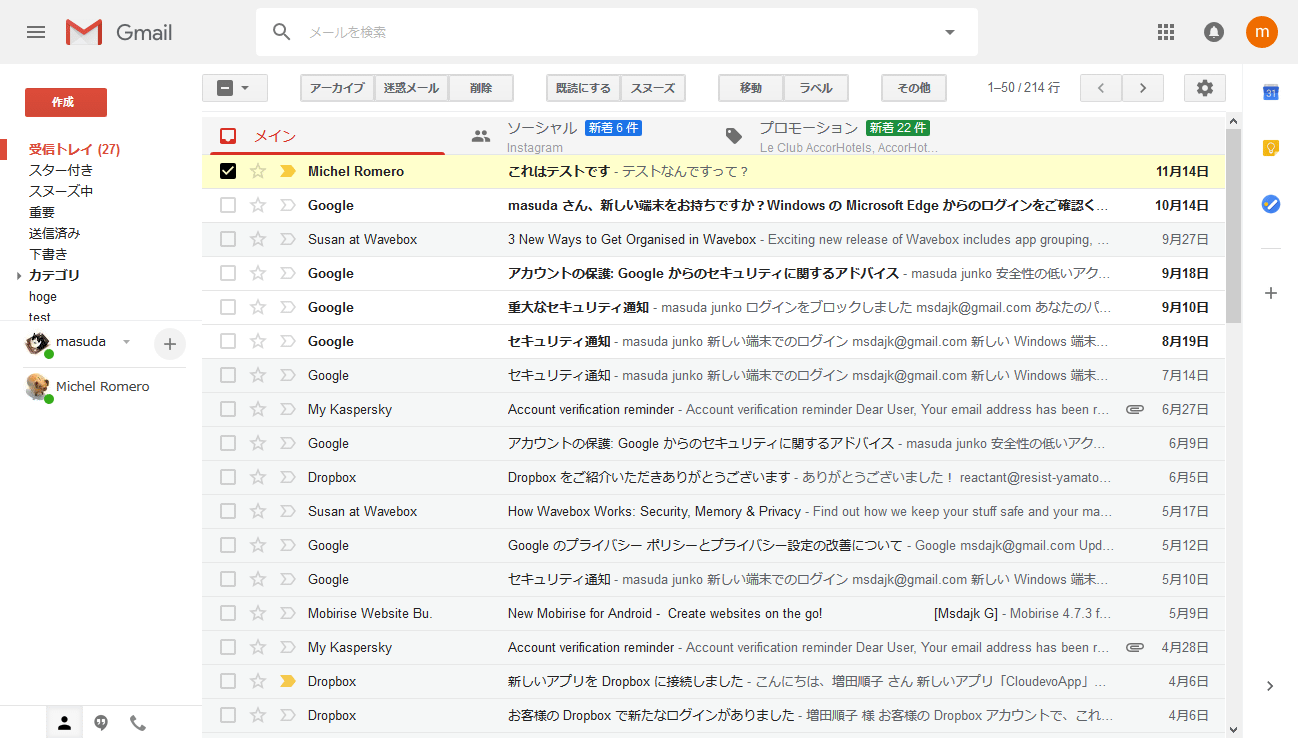Select the Google 10月14日 email checkbox
Screen dimensions: 1298x738
click(228, 205)
